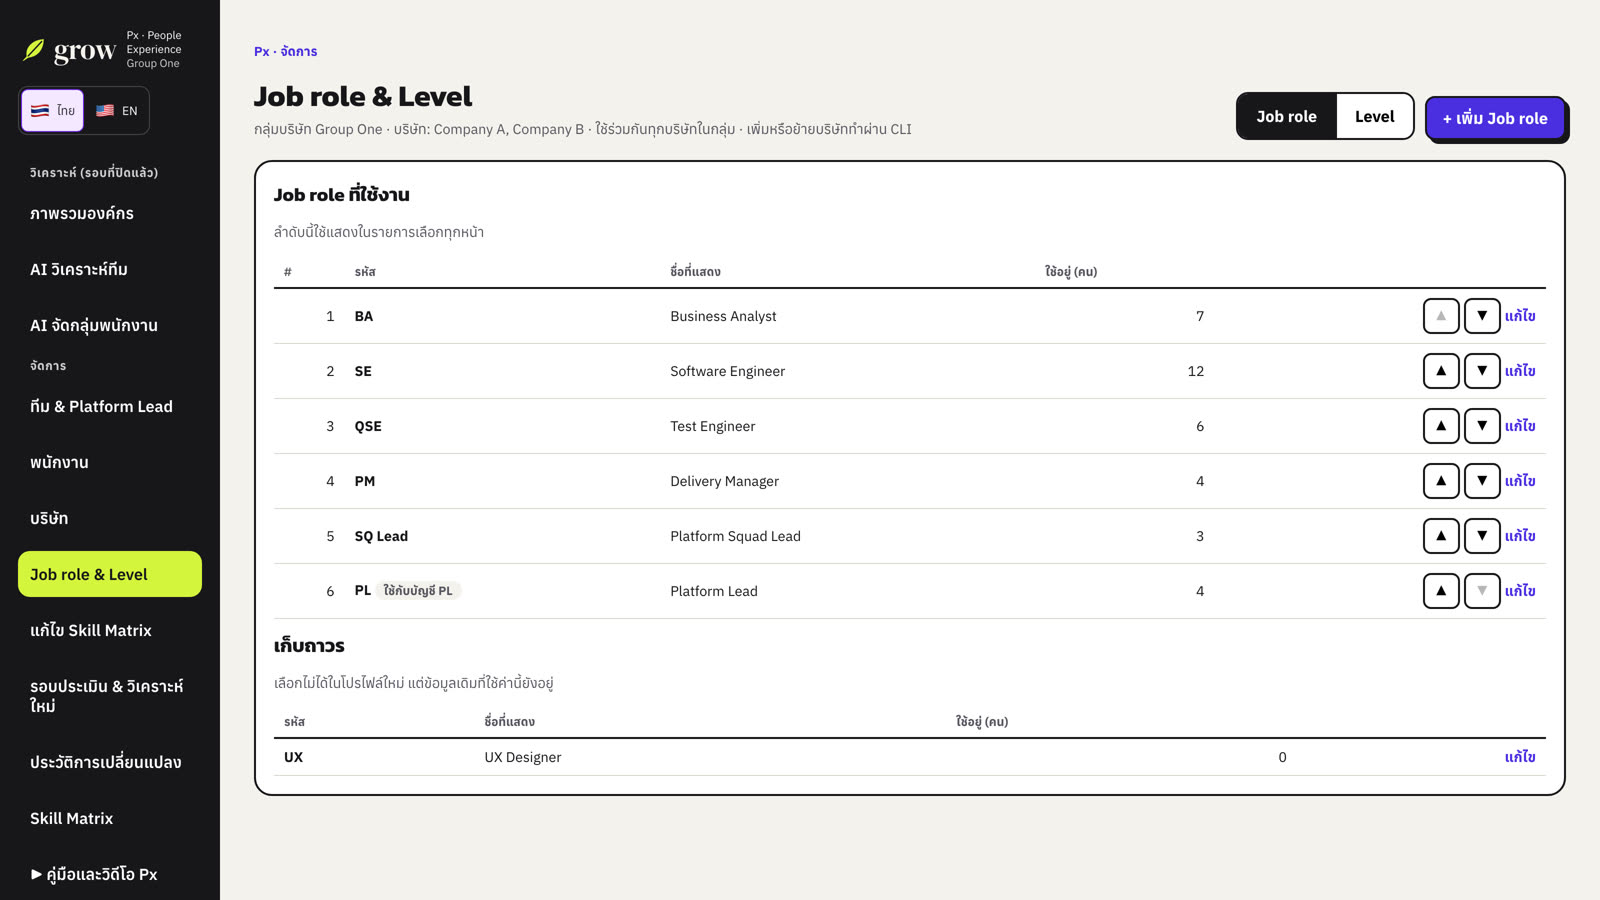Switch language to Thai

pos(53,111)
